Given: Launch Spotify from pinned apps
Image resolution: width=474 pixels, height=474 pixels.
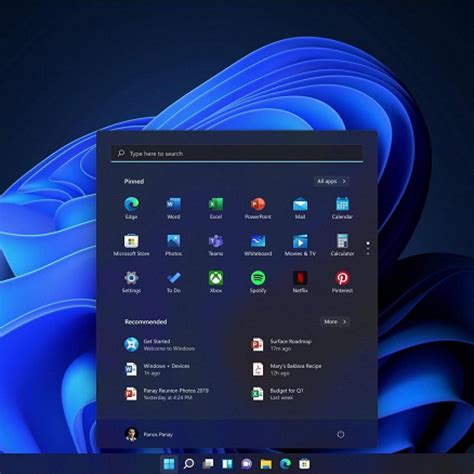Looking at the screenshot, I should tap(258, 282).
